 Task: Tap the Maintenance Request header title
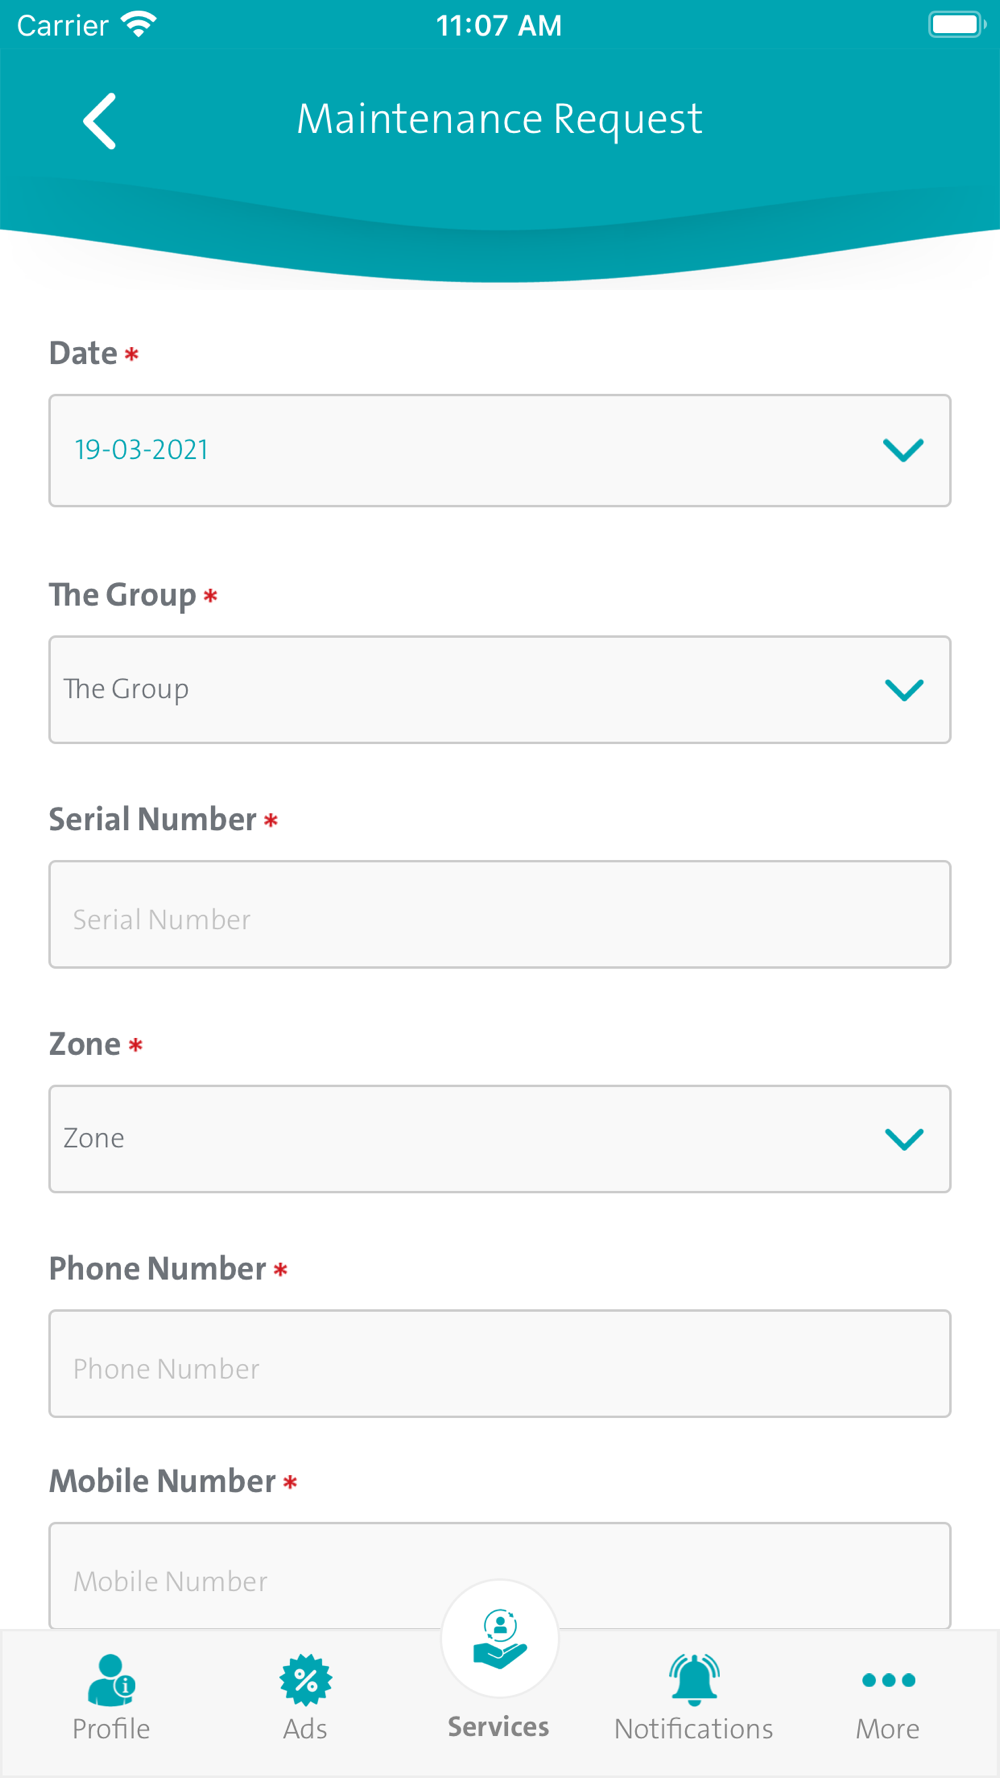coord(500,119)
